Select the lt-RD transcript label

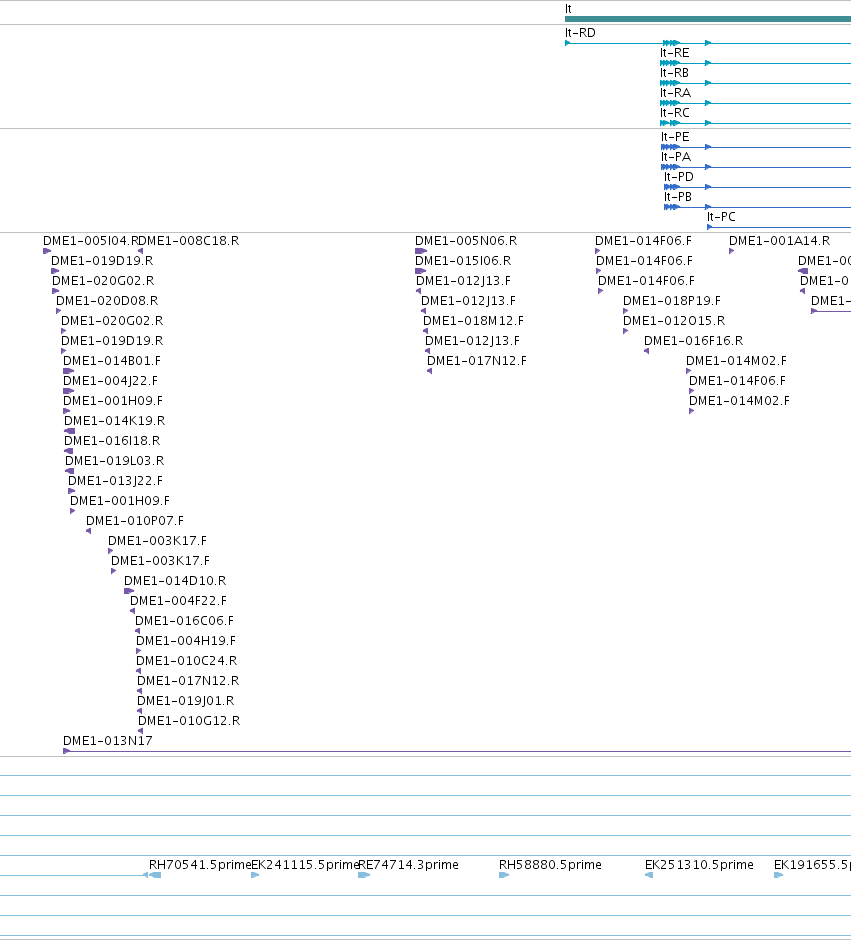pos(580,33)
